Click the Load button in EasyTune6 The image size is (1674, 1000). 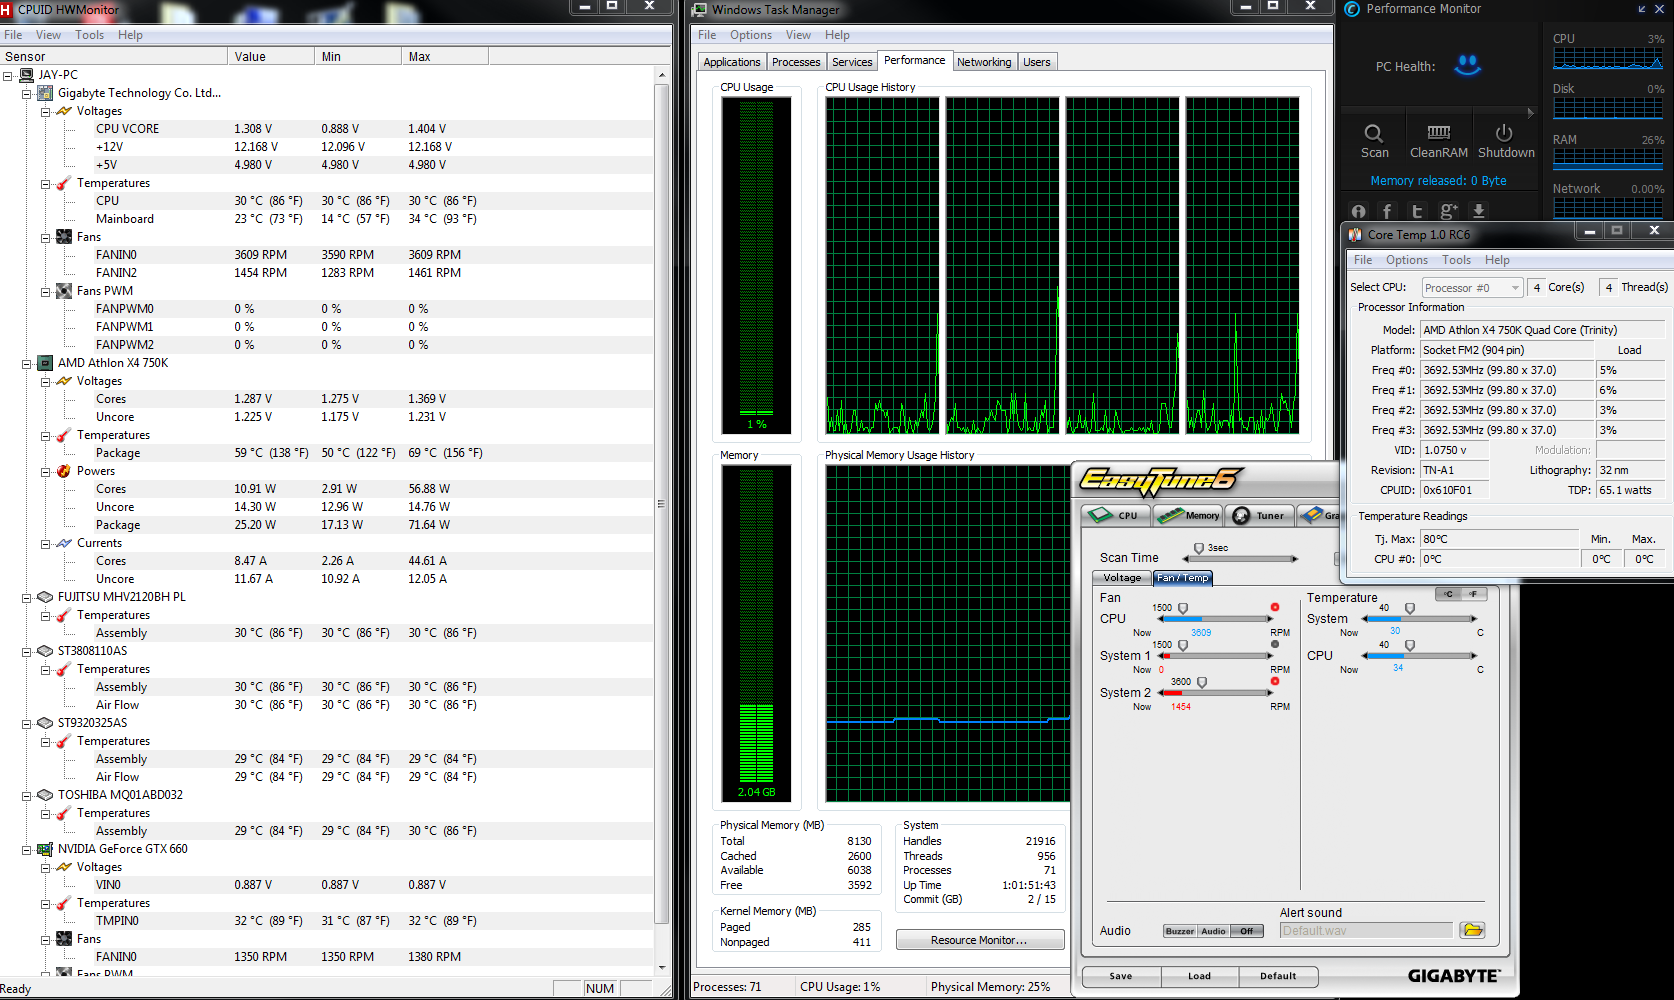[x=1199, y=976]
